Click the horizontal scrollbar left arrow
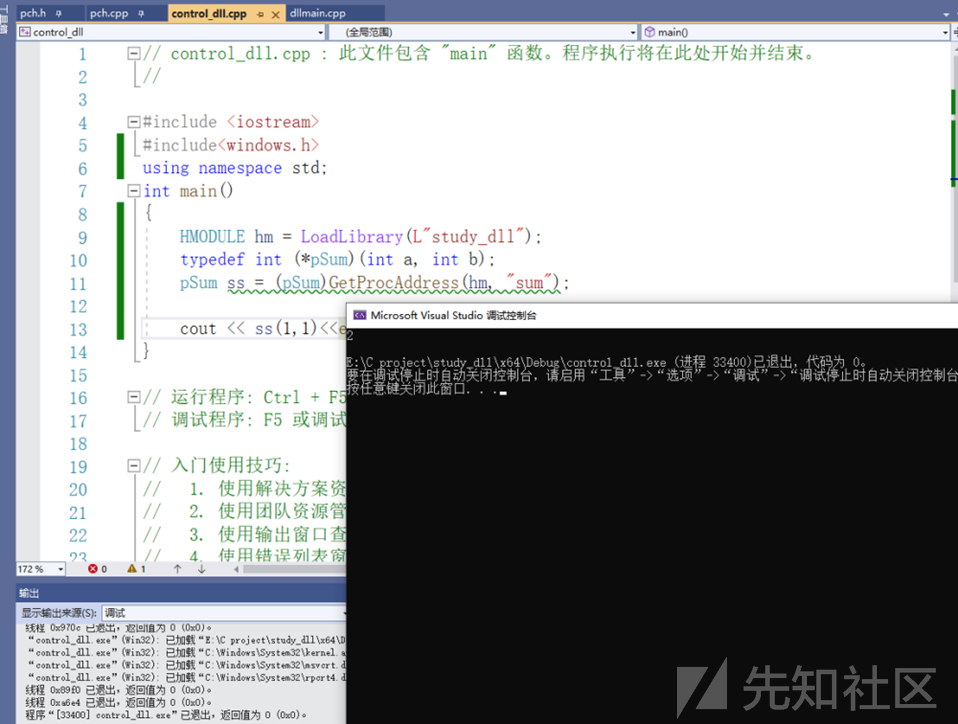The image size is (958, 724). tap(236, 569)
